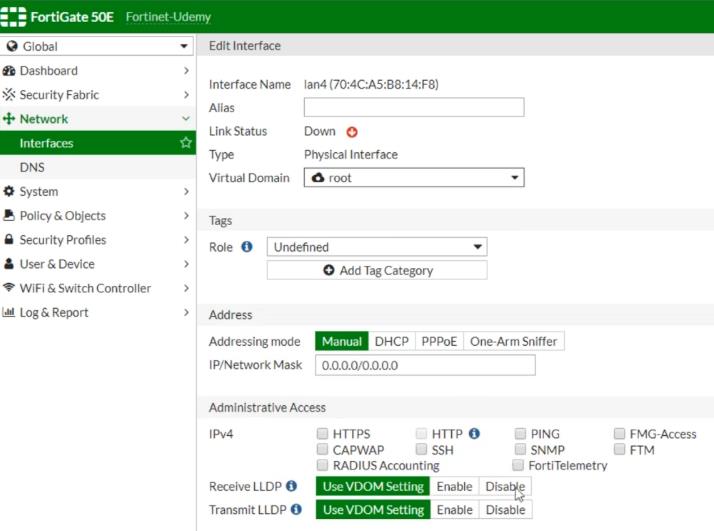Screen dimensions: 714x531
Task: Check the PING access checkbox
Action: pyautogui.click(x=520, y=433)
